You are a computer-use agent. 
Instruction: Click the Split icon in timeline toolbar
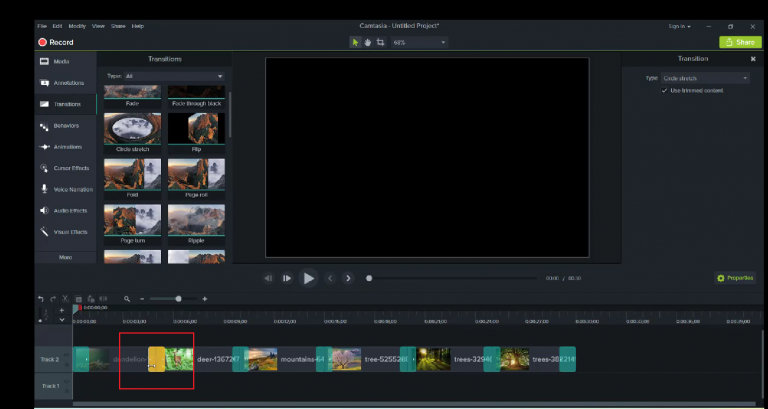tap(103, 299)
